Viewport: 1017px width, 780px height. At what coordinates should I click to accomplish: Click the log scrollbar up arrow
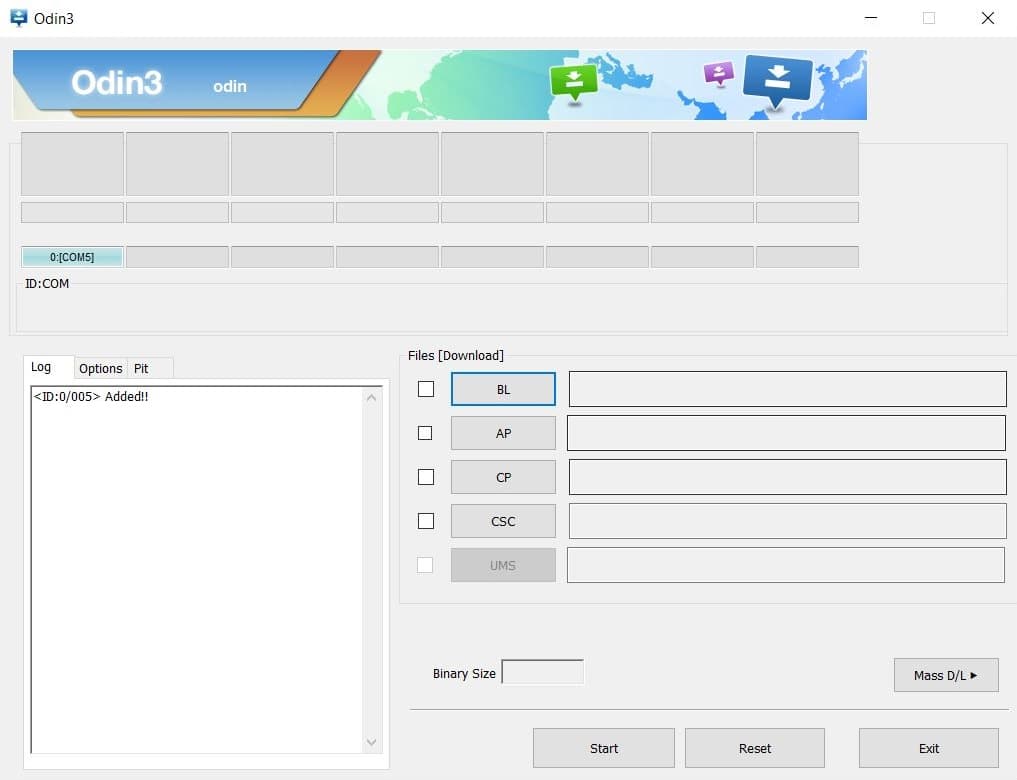pos(371,397)
